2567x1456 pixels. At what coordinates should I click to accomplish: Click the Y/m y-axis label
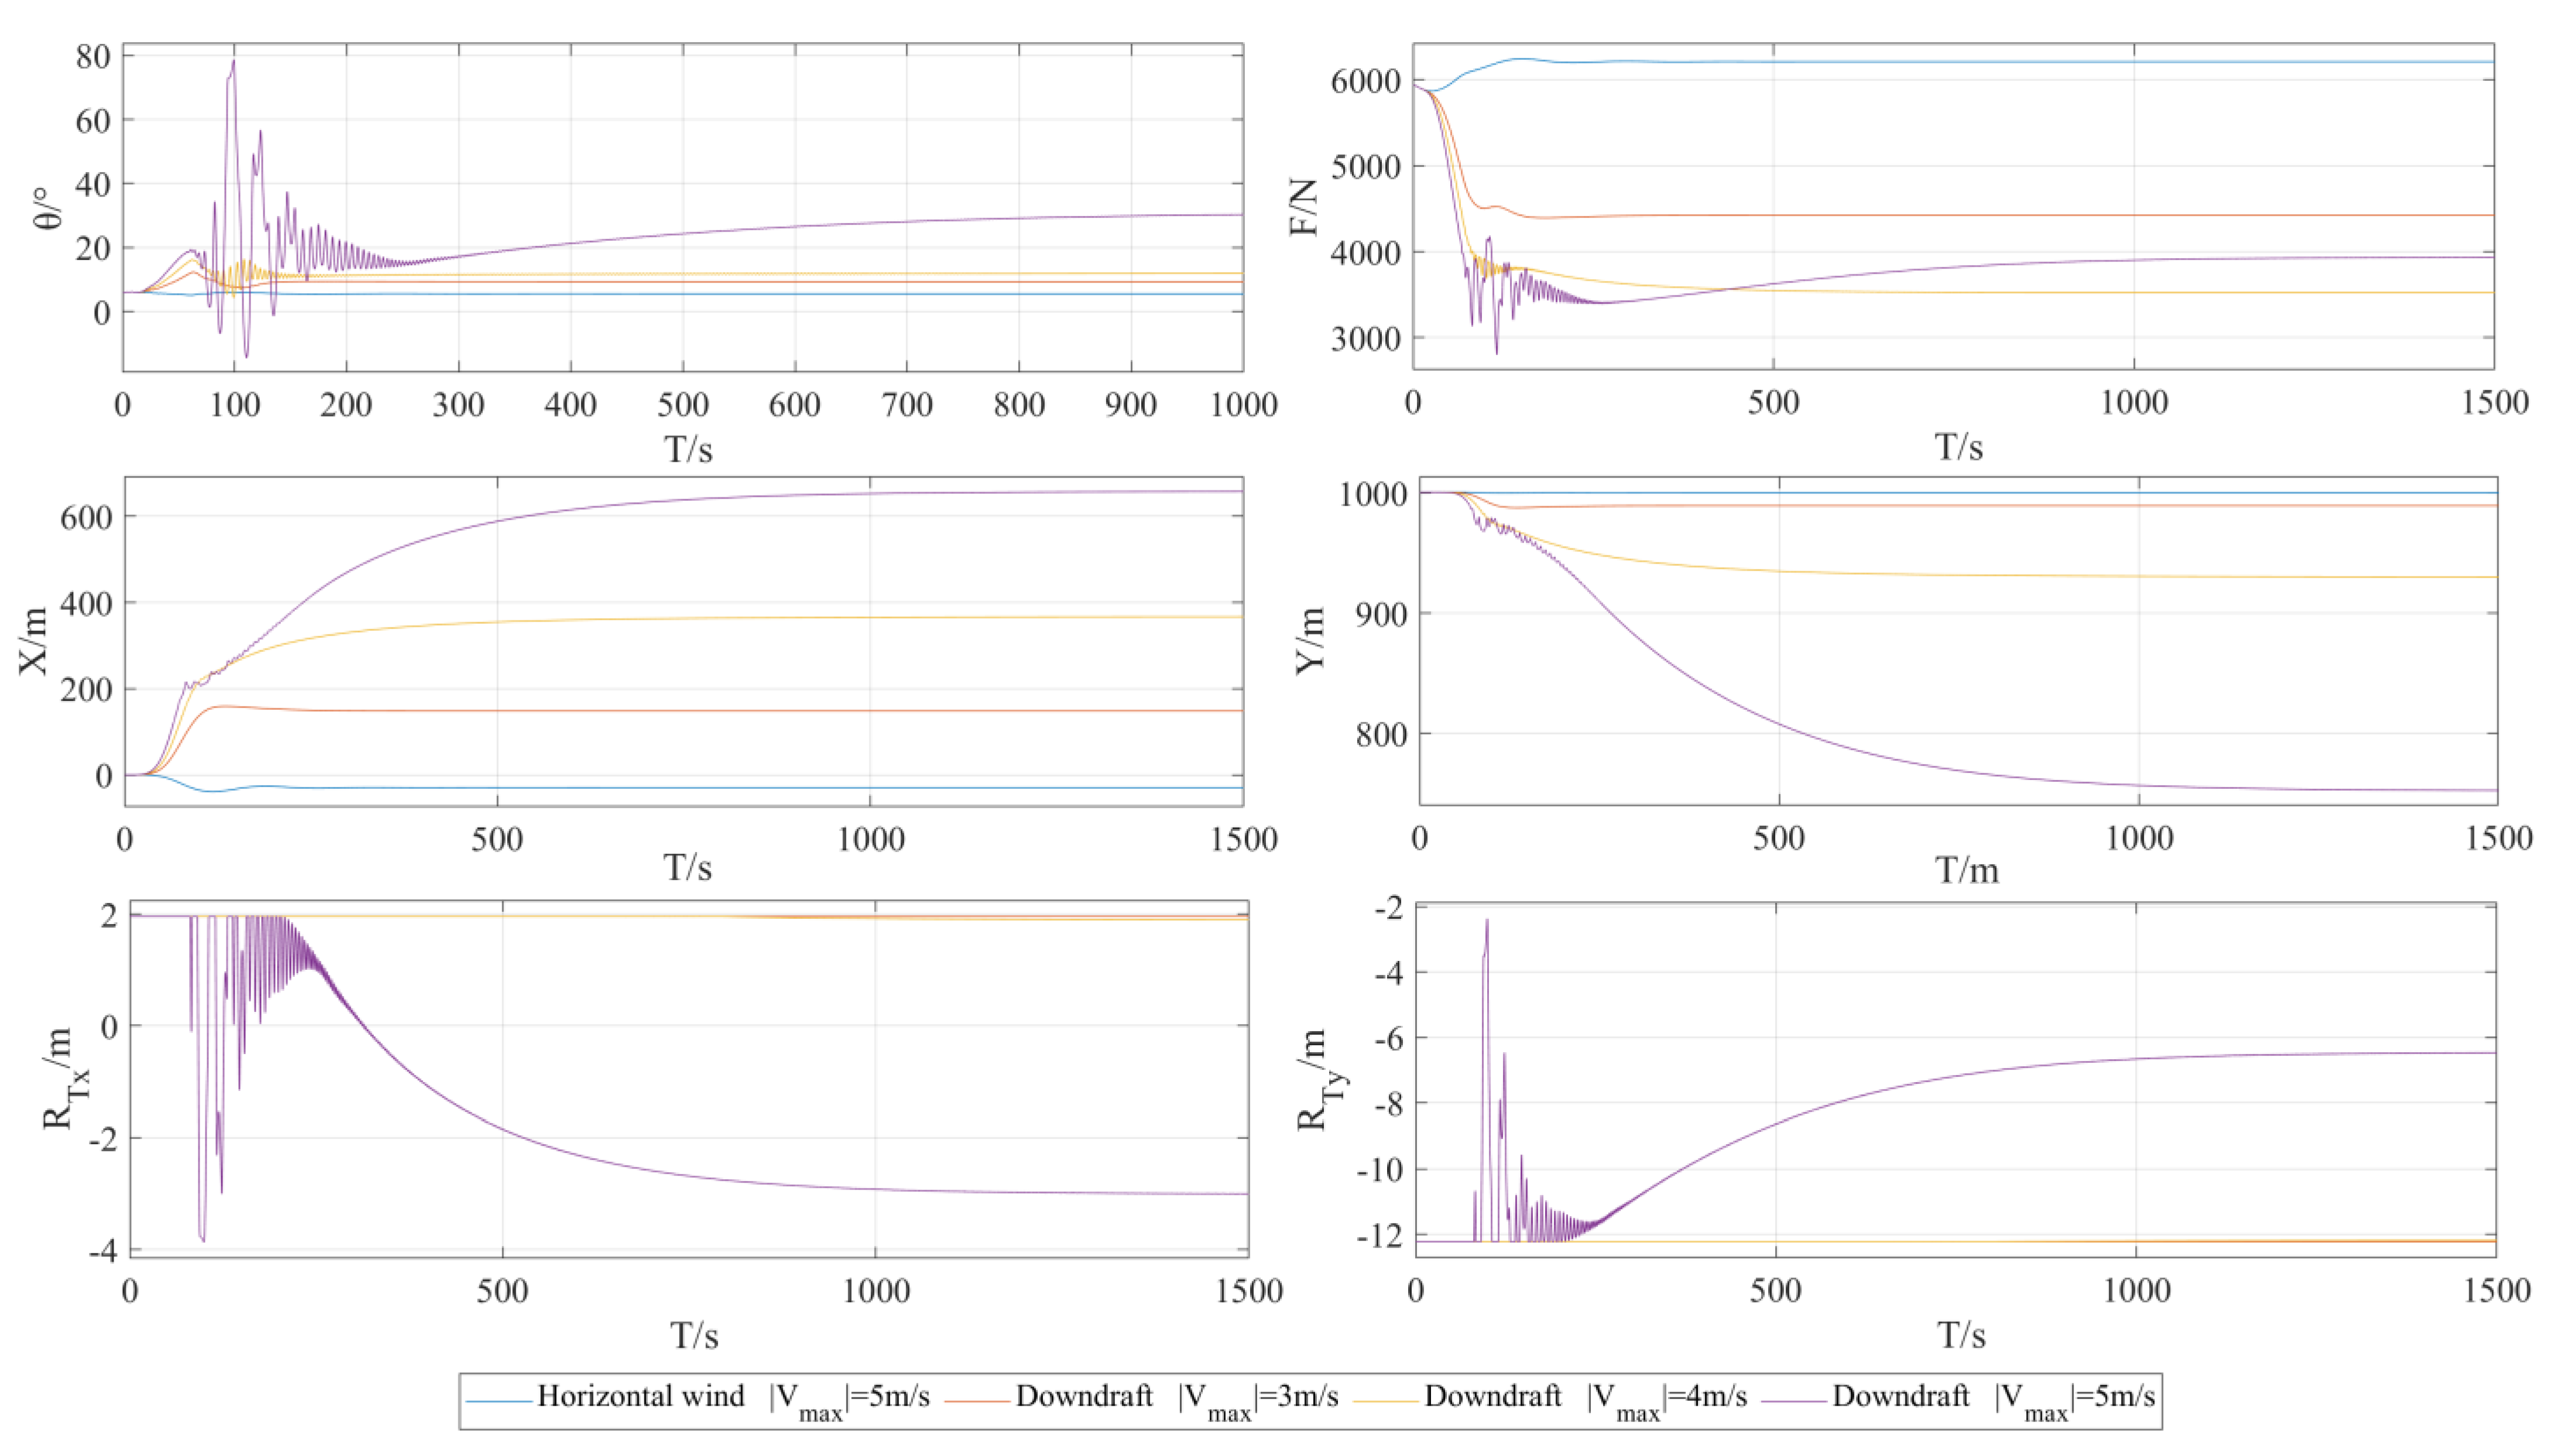(x=1309, y=641)
